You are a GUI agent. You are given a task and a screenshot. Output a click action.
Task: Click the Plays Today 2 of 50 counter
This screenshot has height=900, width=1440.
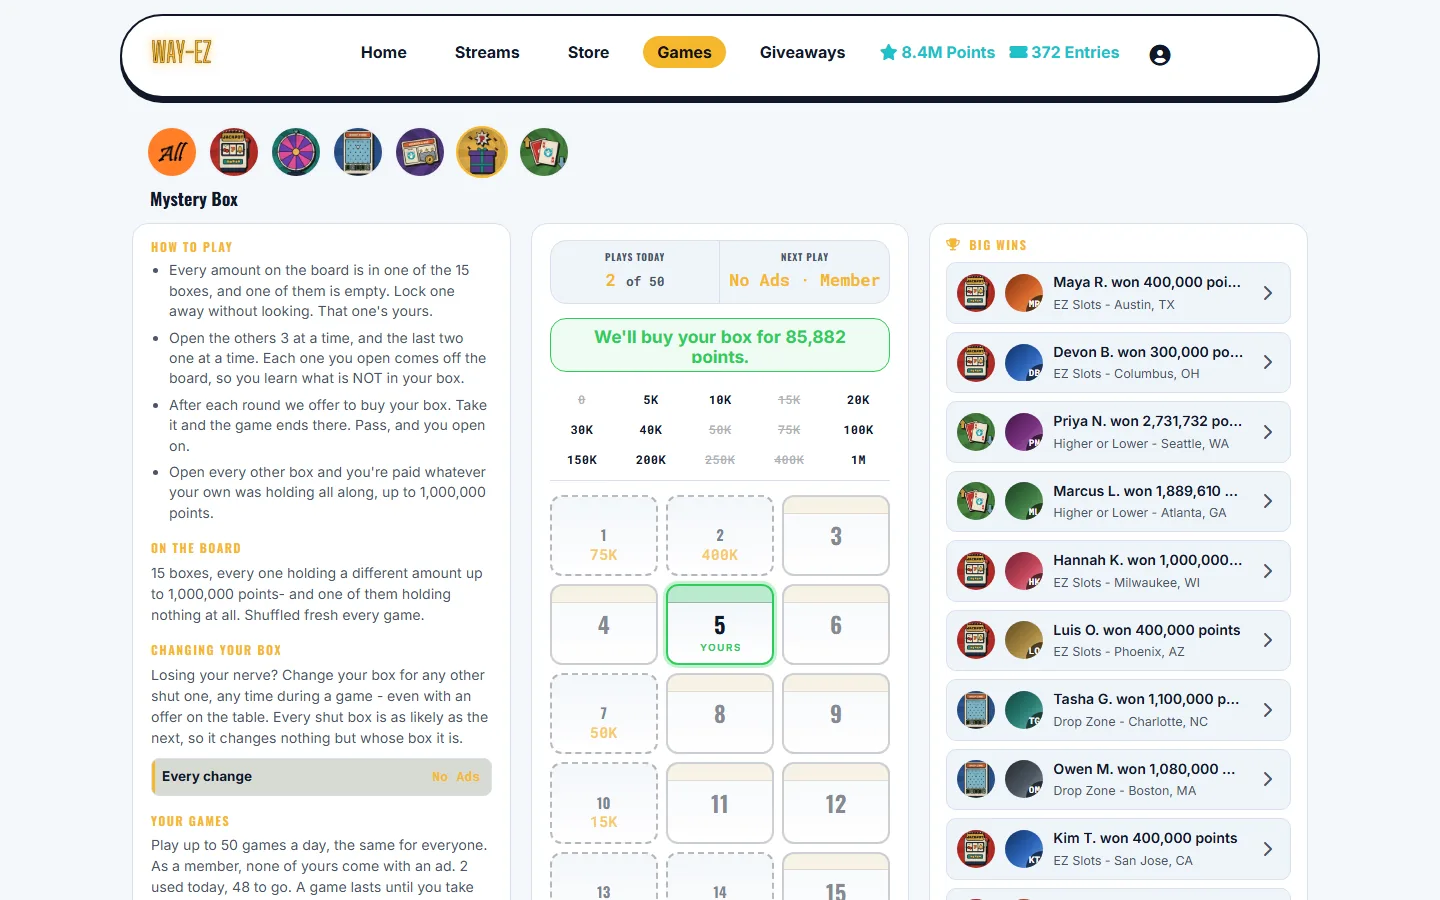(x=635, y=271)
